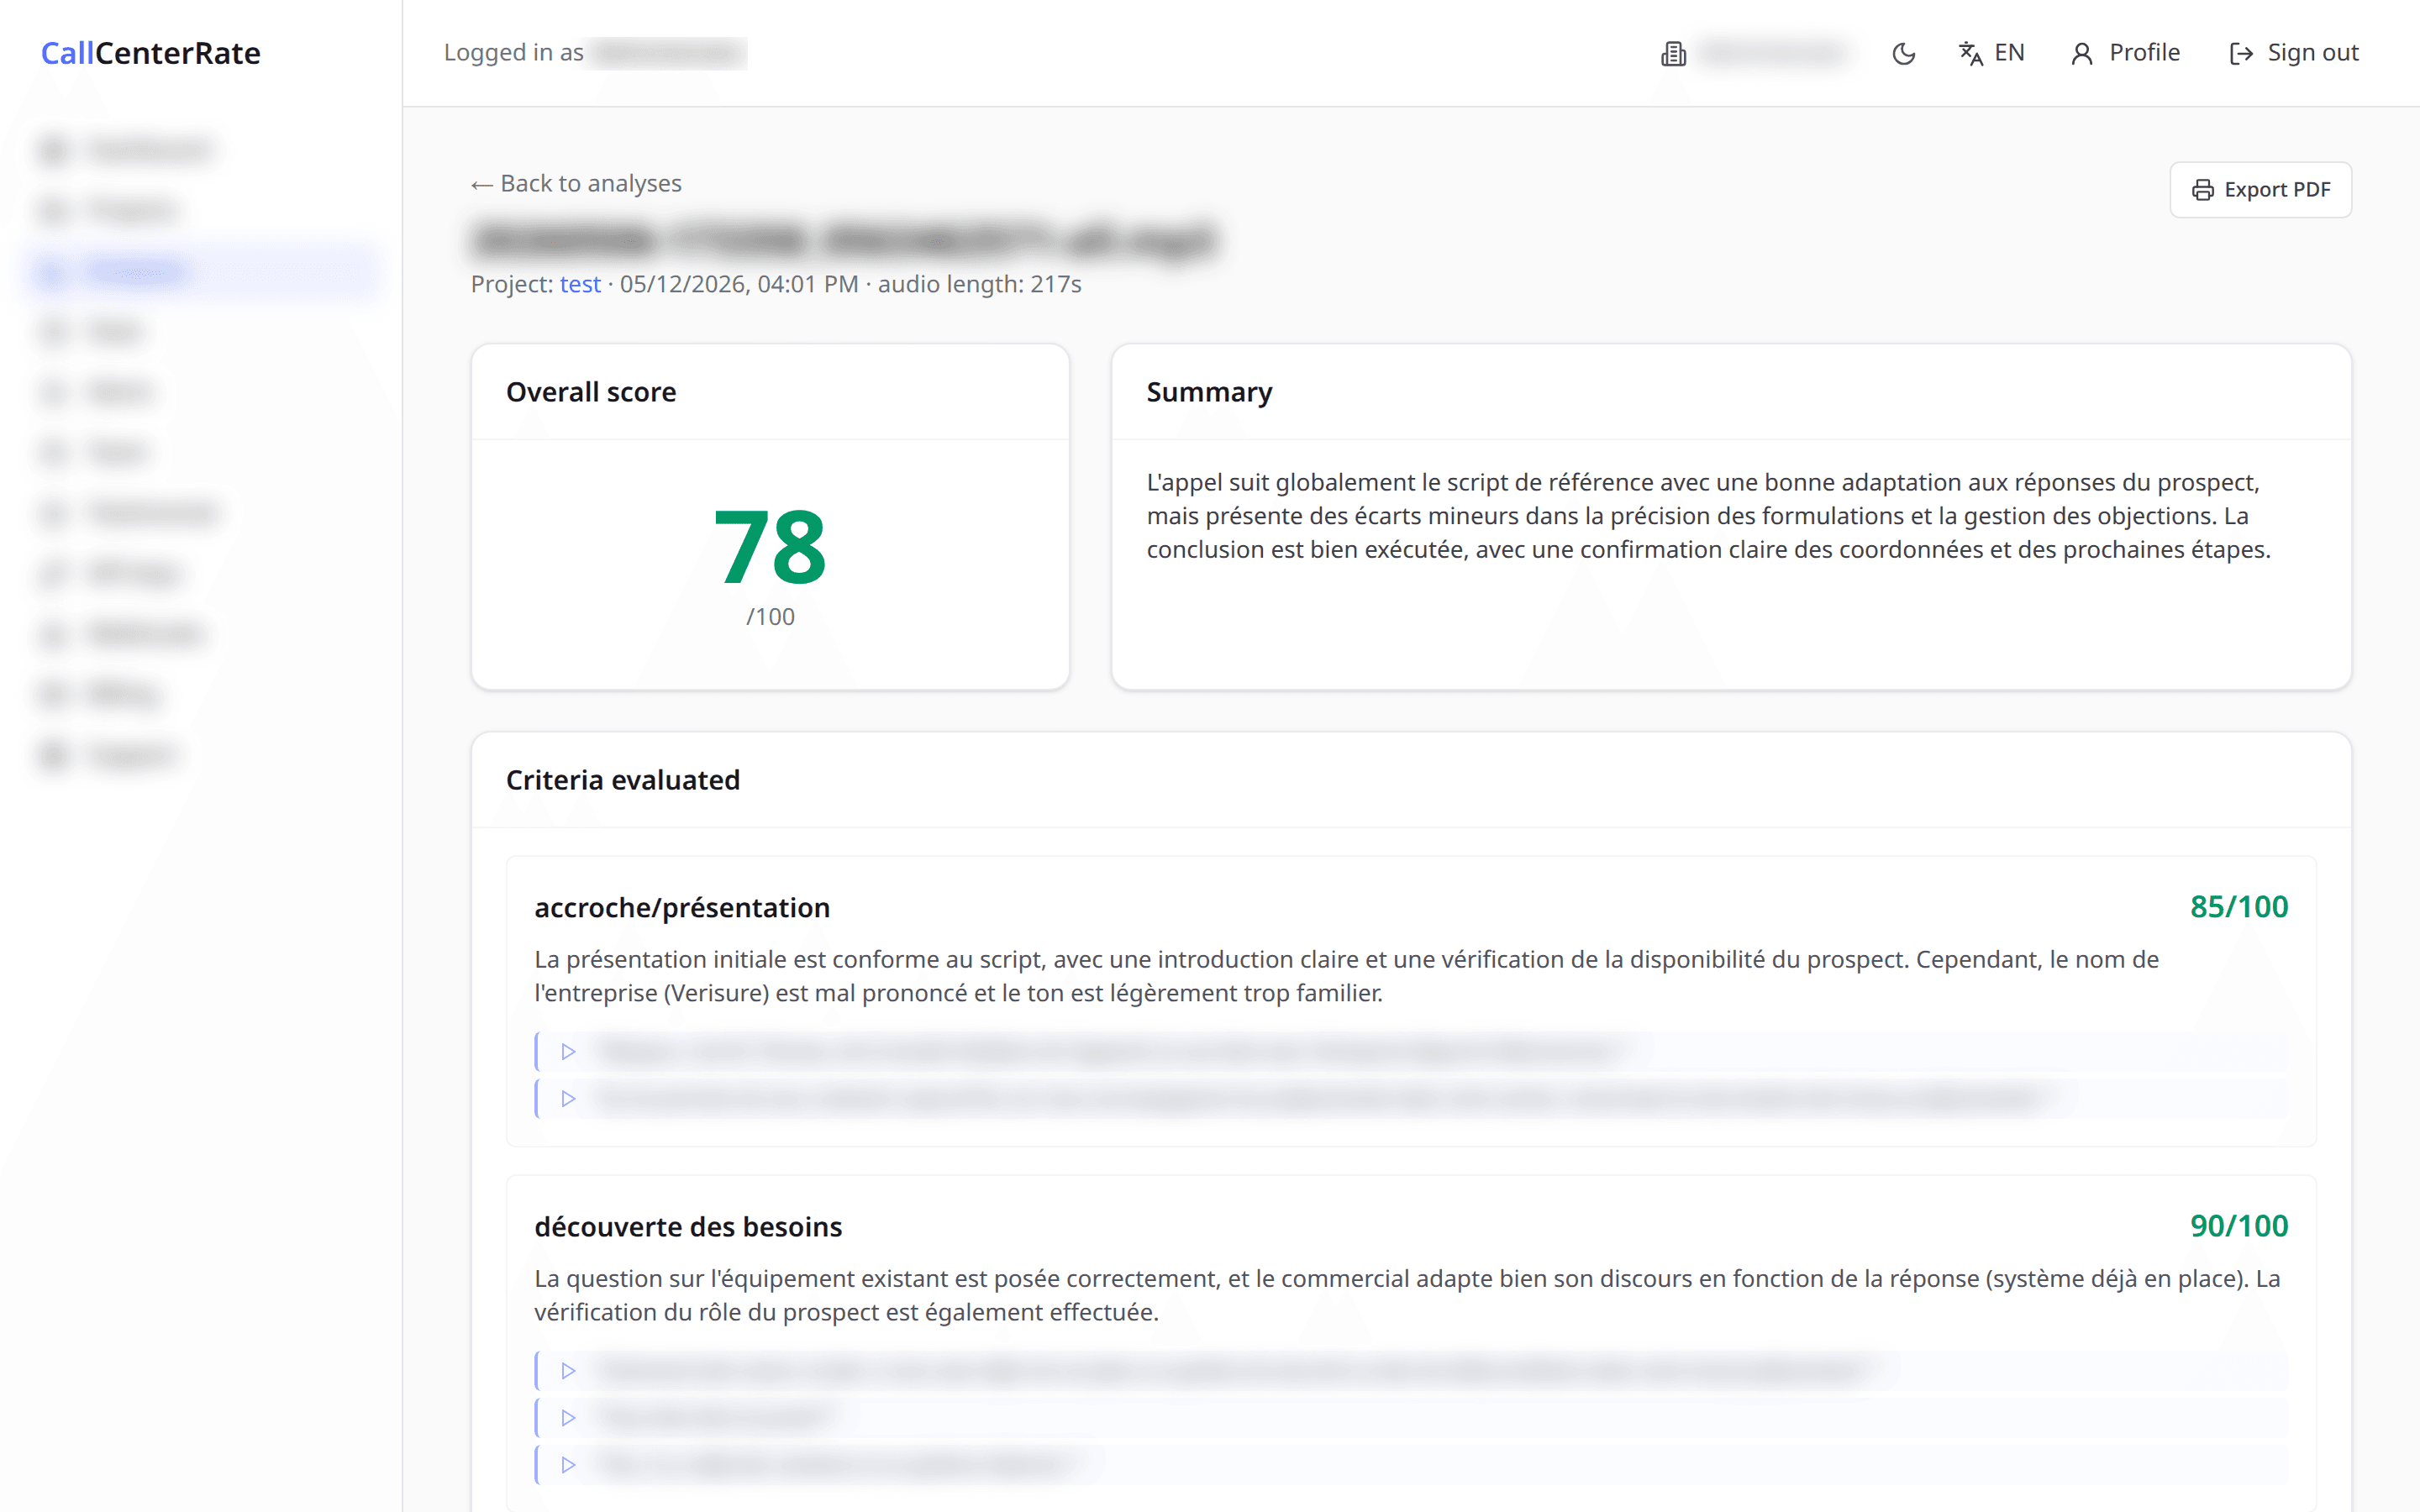Screen dimensions: 2420x1512
Task: Click the sign-out arrow icon
Action: click(2241, 54)
